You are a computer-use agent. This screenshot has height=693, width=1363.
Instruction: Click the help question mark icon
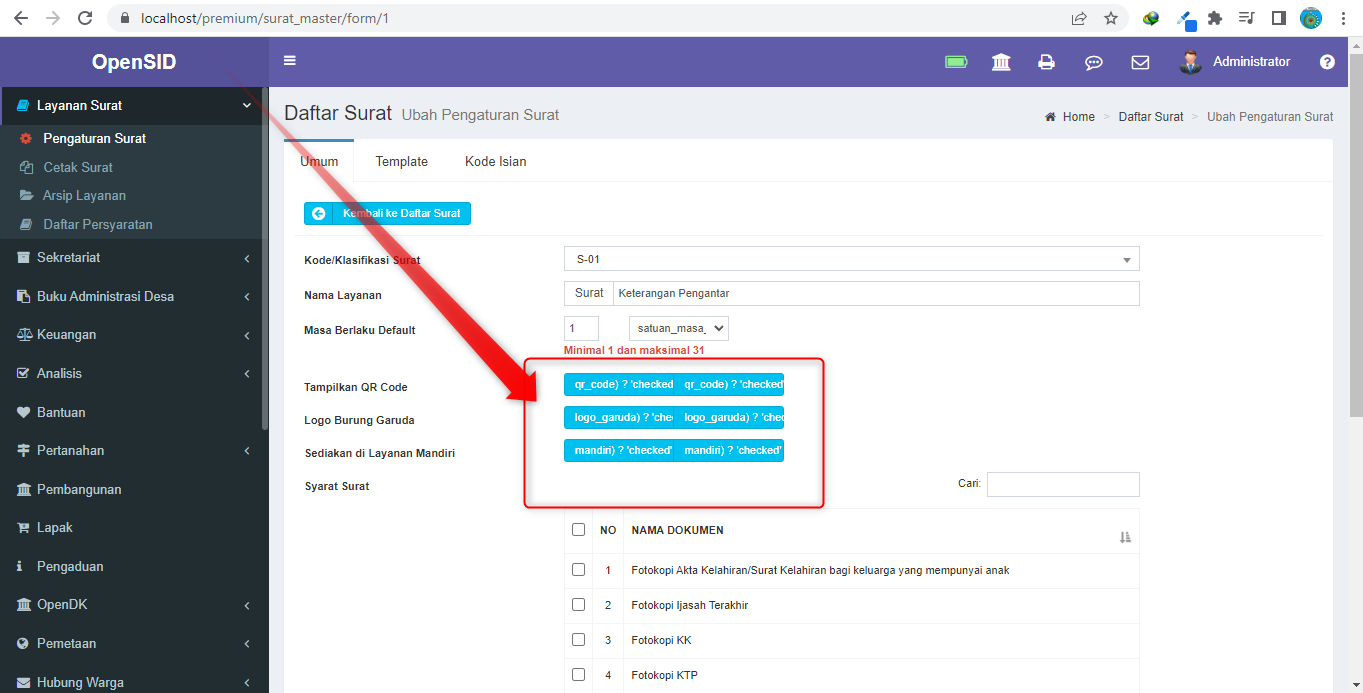pyautogui.click(x=1327, y=62)
